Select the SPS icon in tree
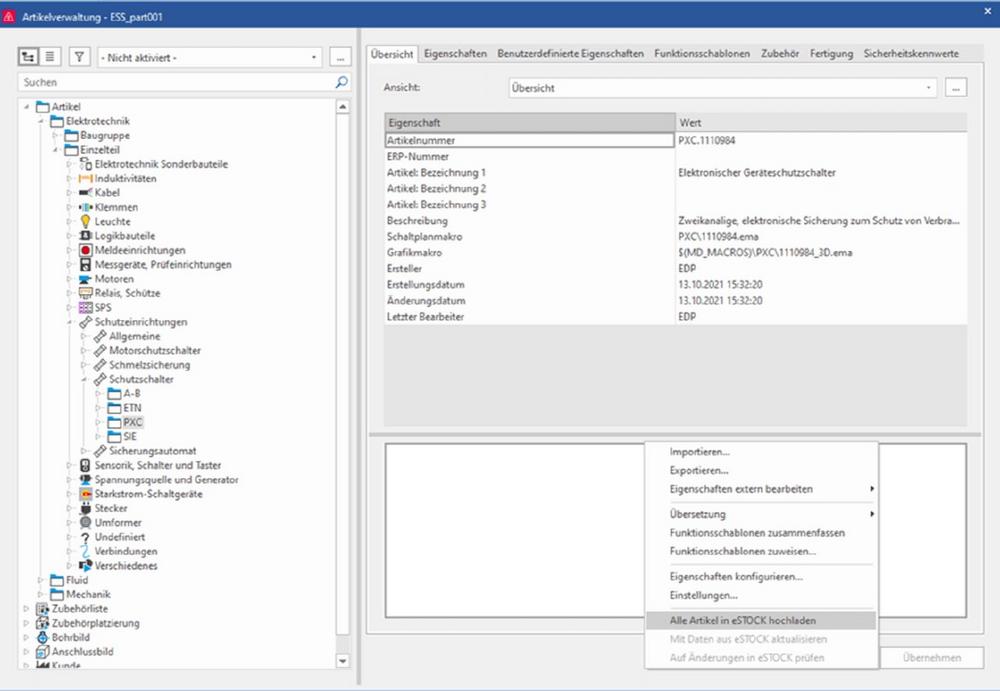This screenshot has height=691, width=1000. click(85, 308)
